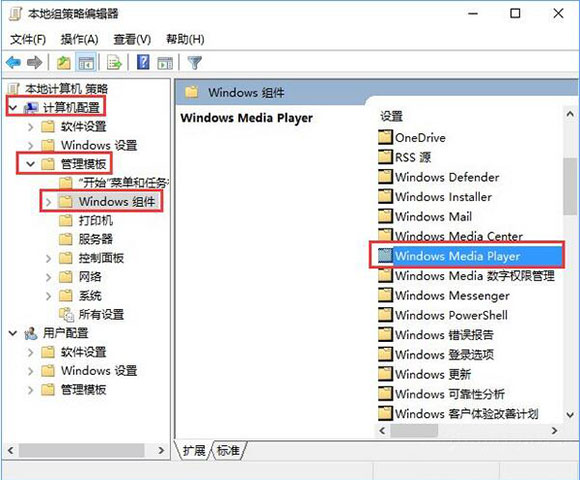Click settings list horizontal scroll left arrow

[x=383, y=430]
